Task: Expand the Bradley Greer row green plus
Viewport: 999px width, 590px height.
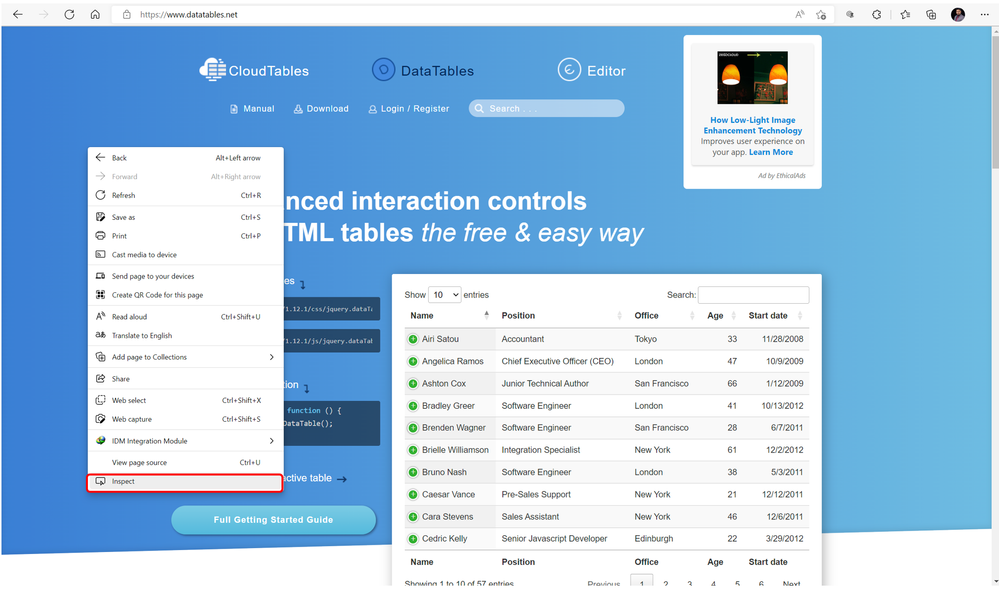Action: click(413, 406)
